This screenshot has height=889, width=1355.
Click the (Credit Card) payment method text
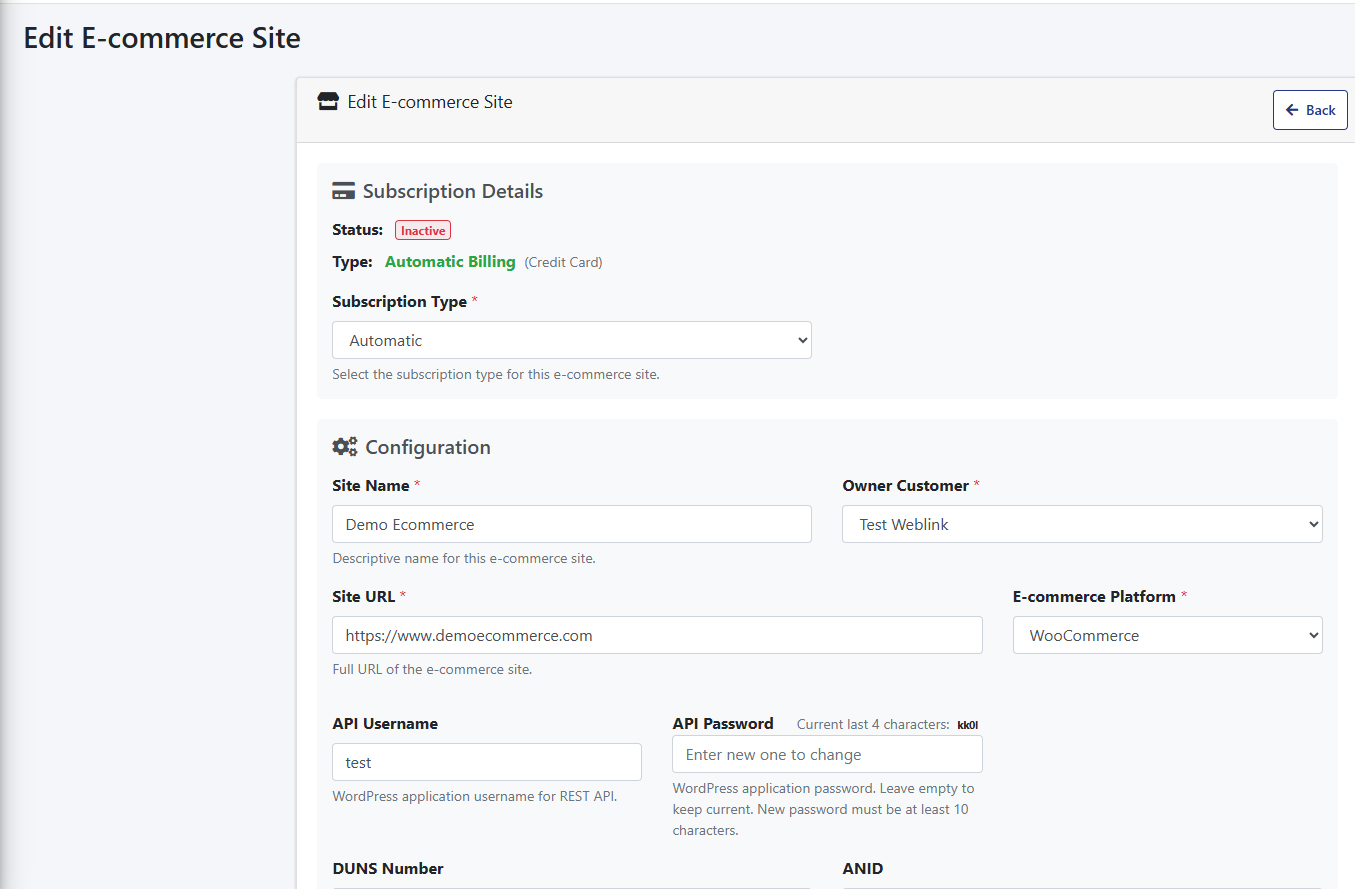(563, 263)
